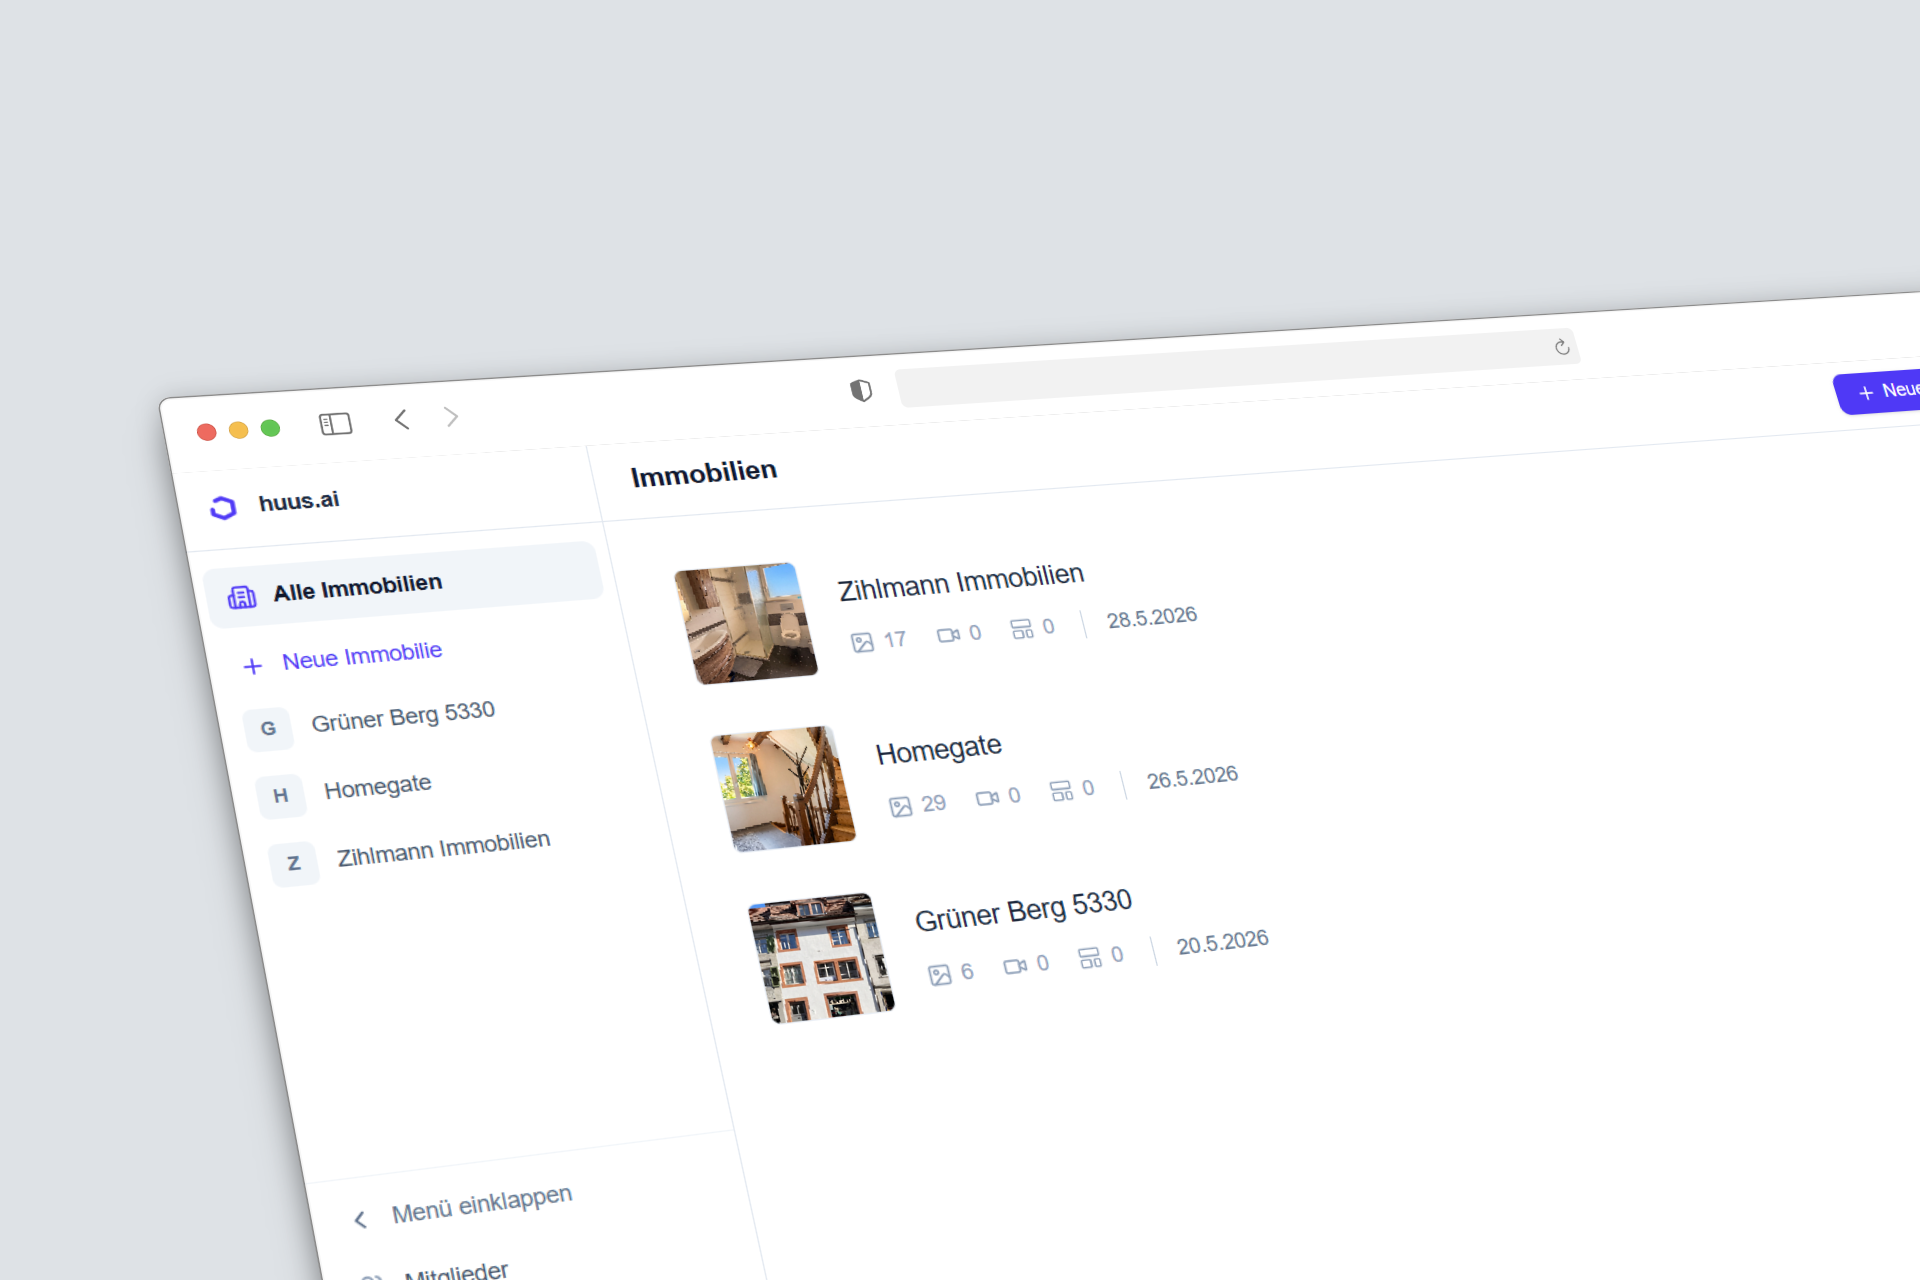The width and height of the screenshot is (1920, 1280).
Task: Click the Neue Immobilie sidebar link
Action: coord(362,656)
